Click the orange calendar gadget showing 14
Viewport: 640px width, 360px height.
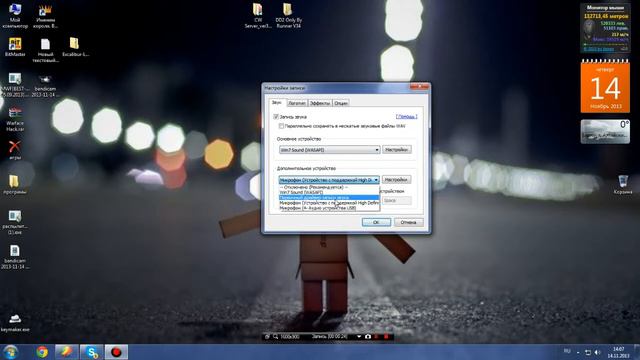point(605,87)
